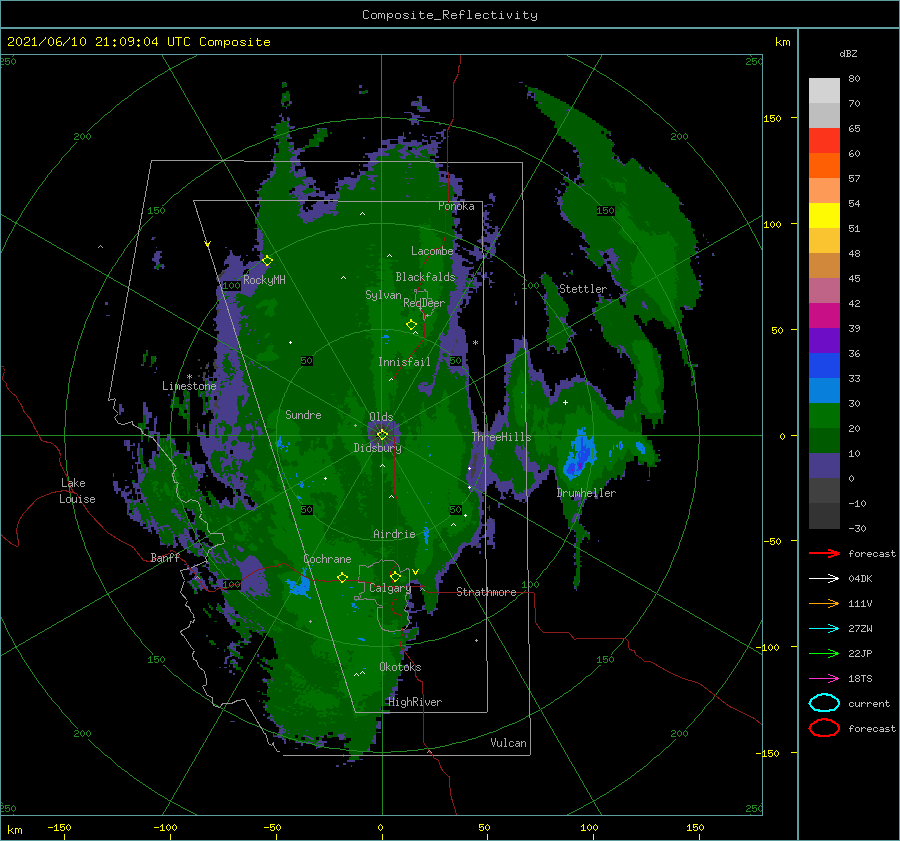Click the light gray 70–80 dBZ swatch

coord(824,90)
